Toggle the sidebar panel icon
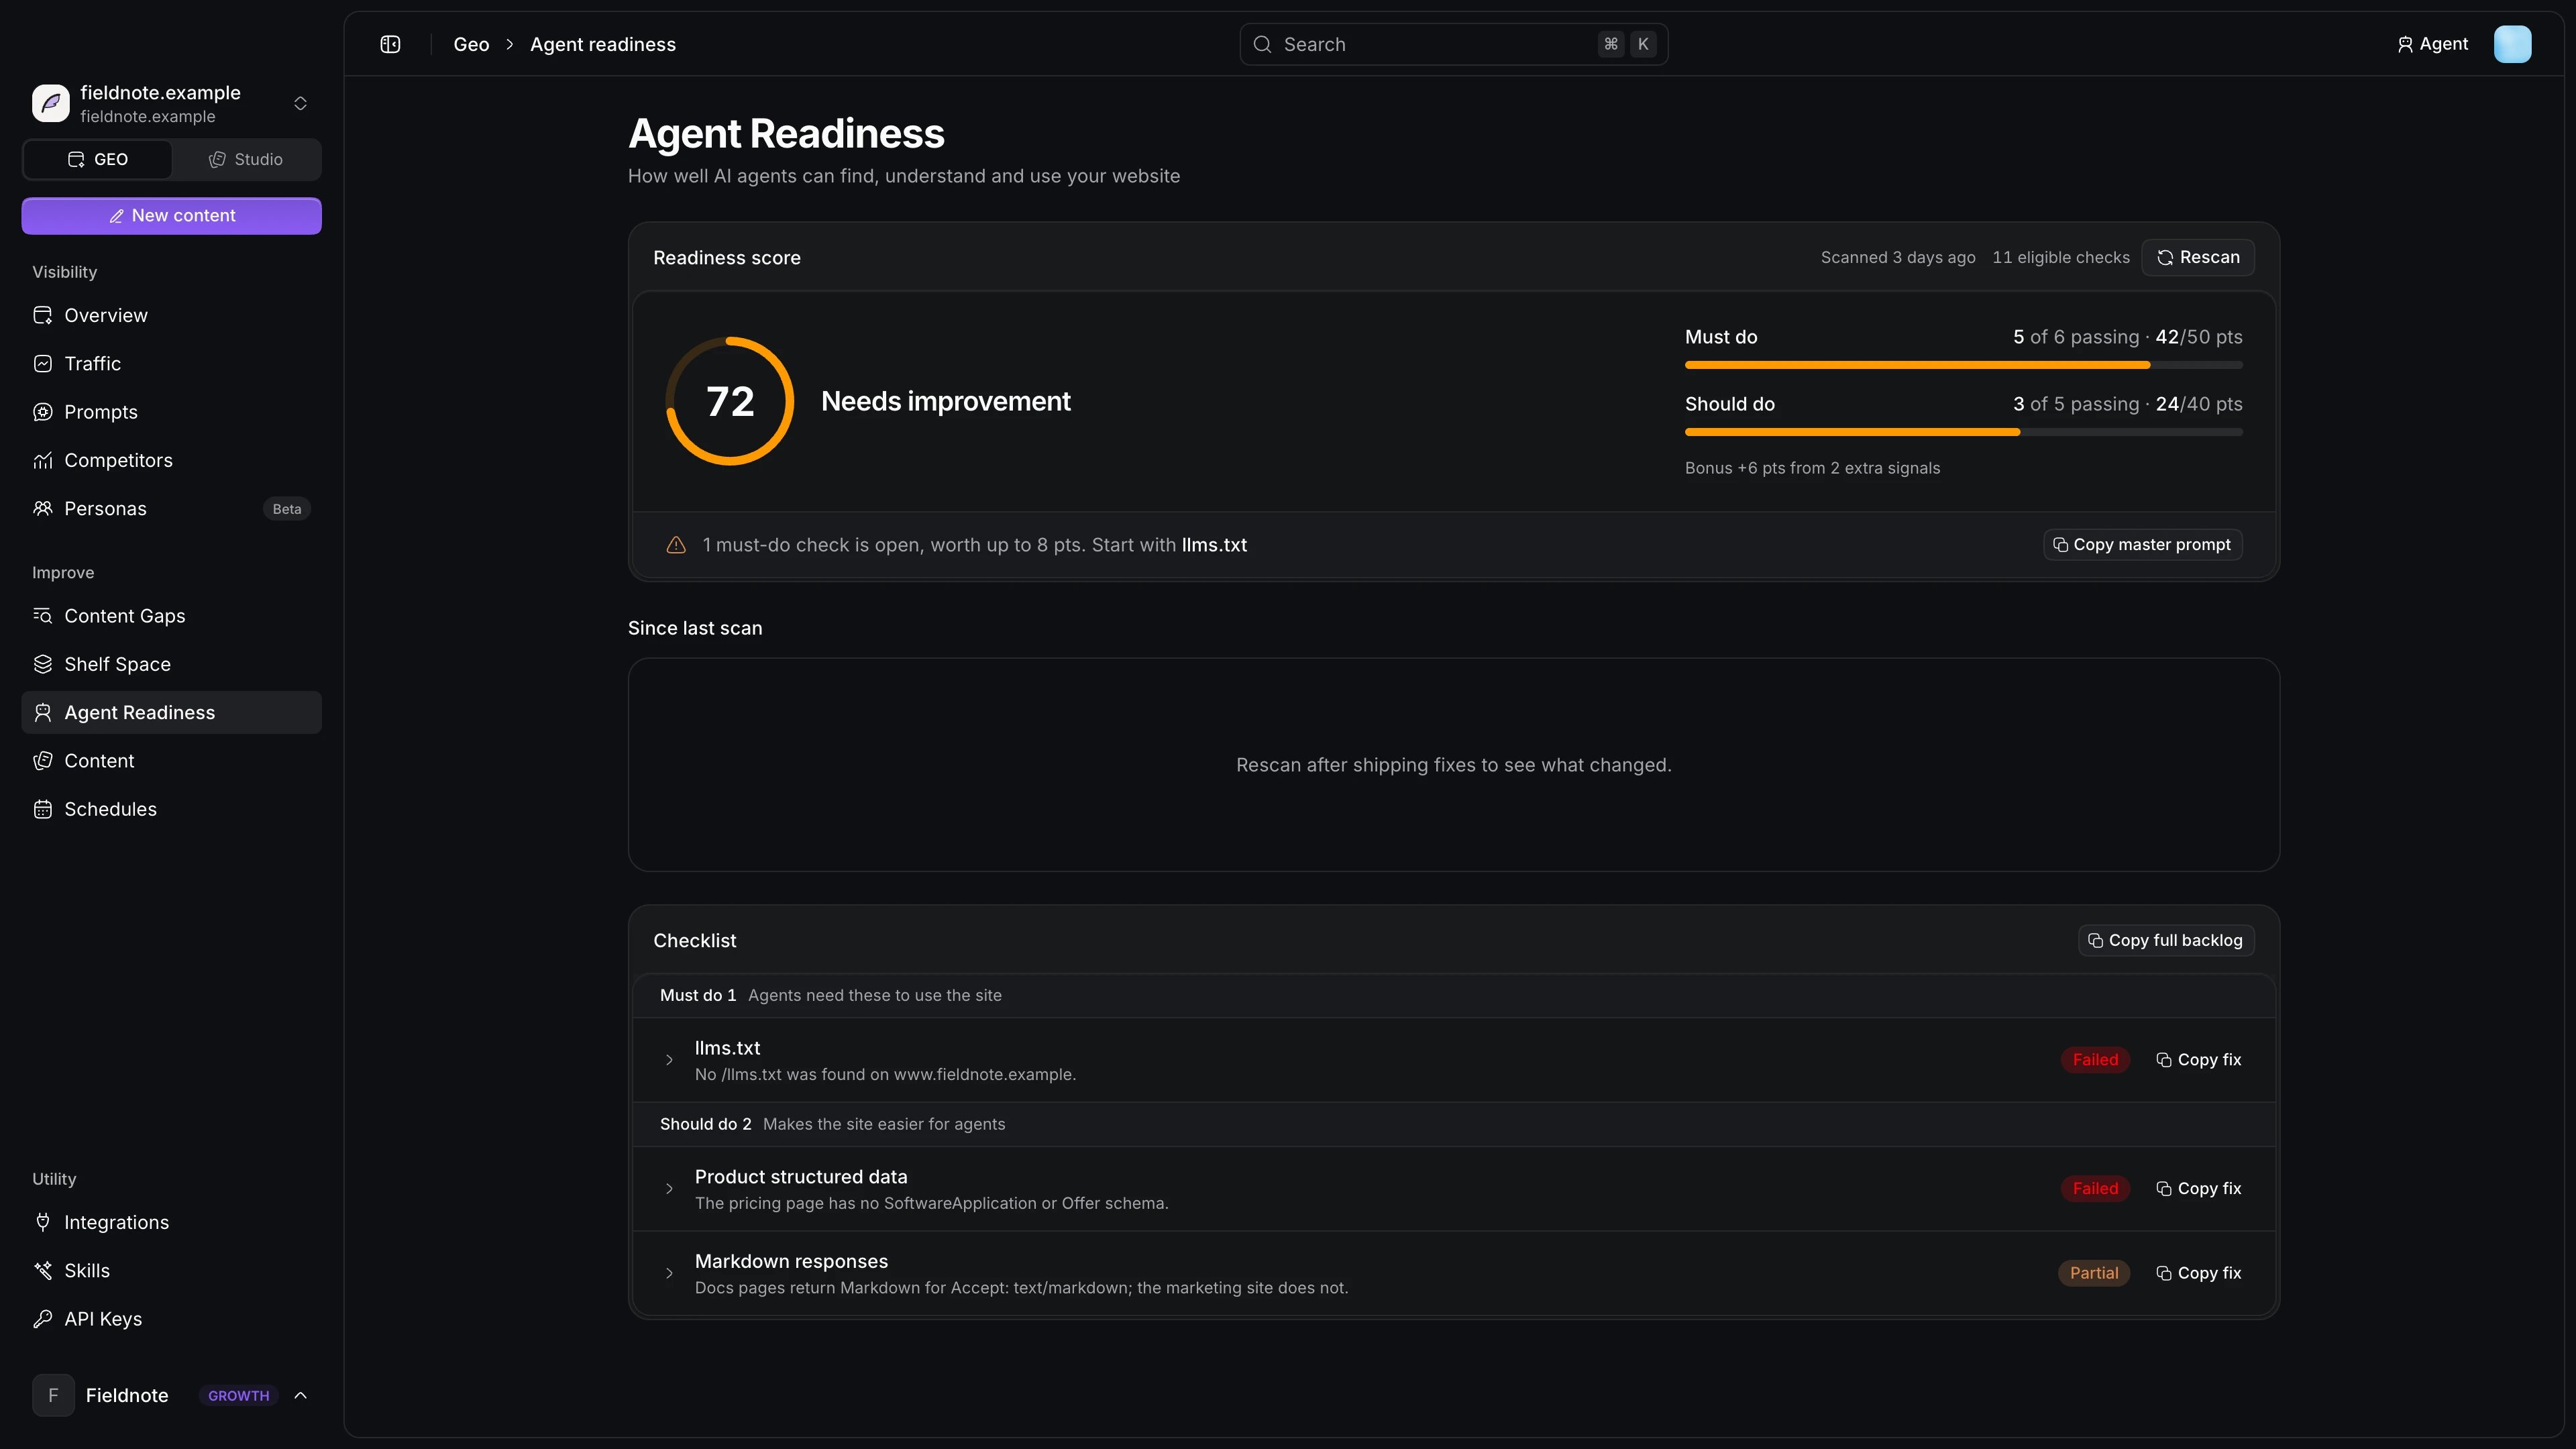The height and width of the screenshot is (1449, 2576). click(390, 44)
